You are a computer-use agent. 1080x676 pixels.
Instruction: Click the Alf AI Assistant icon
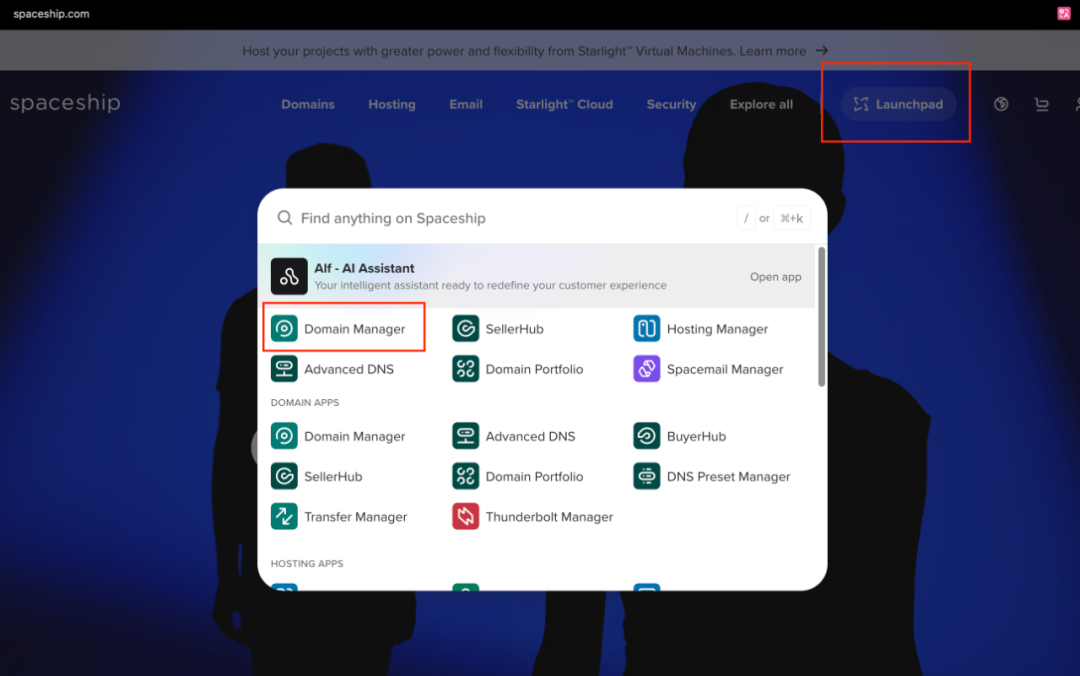pyautogui.click(x=289, y=276)
